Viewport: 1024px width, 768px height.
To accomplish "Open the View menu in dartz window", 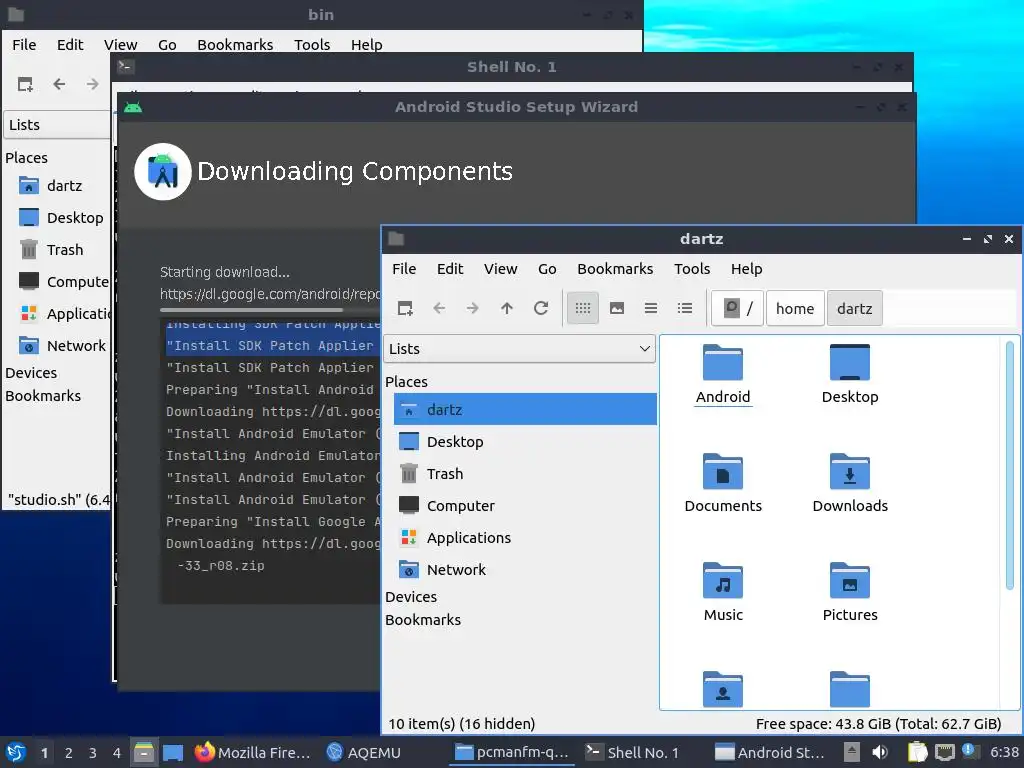I will point(500,269).
